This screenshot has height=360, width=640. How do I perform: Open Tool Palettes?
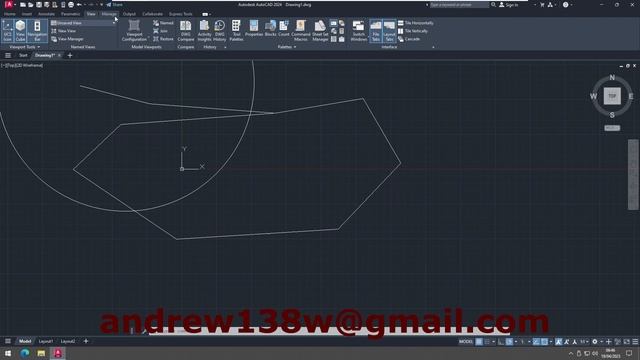coord(236,31)
